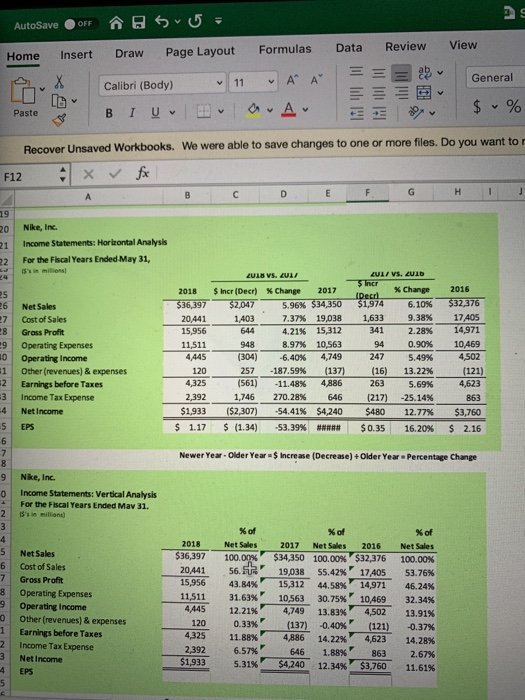Open the Insert ribbon tab
The image size is (525, 700).
(x=76, y=54)
